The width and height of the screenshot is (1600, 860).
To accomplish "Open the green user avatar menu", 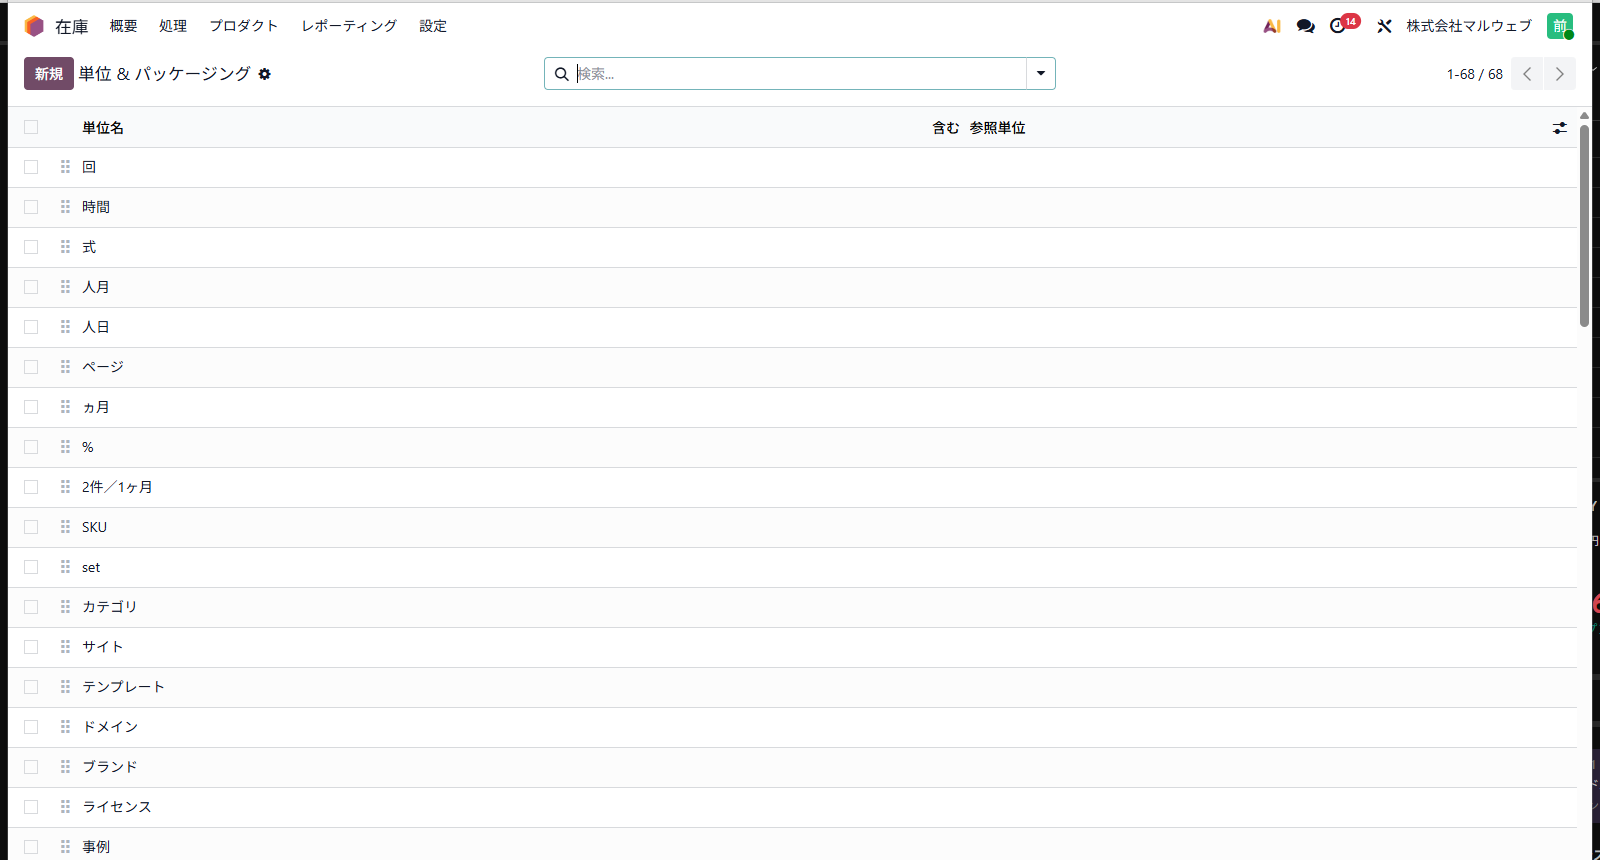I will [x=1560, y=26].
